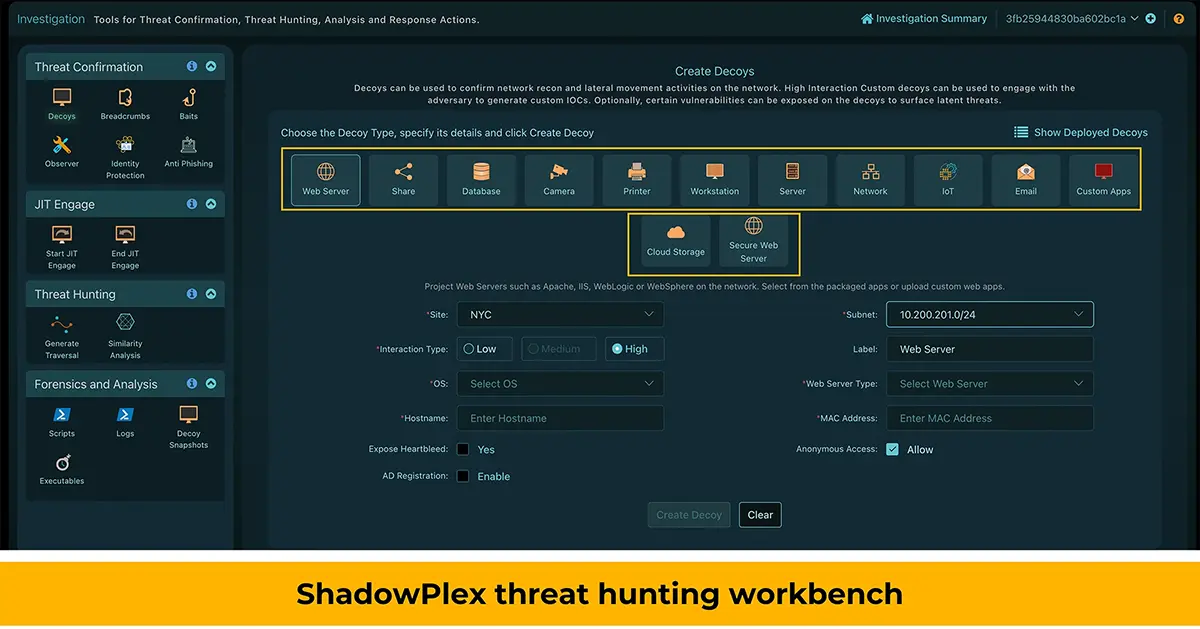Show info for Forensics and Analysis panel
This screenshot has height=629, width=1200.
[192, 384]
